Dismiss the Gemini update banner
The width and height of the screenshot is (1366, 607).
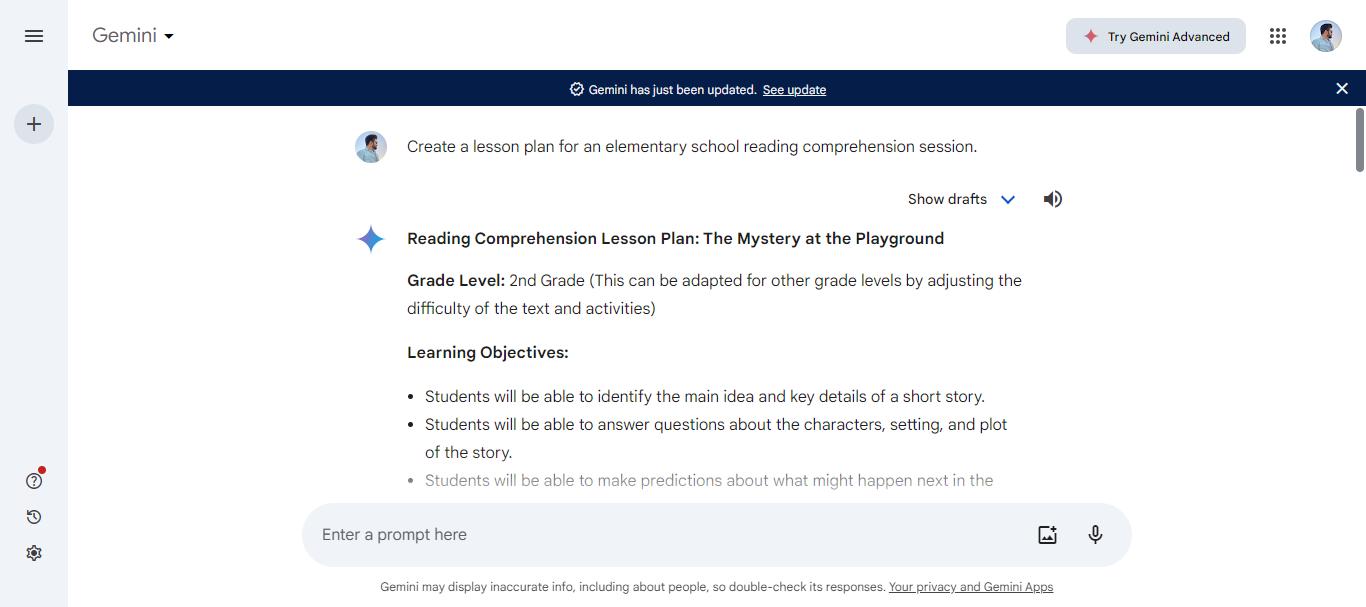click(1342, 88)
